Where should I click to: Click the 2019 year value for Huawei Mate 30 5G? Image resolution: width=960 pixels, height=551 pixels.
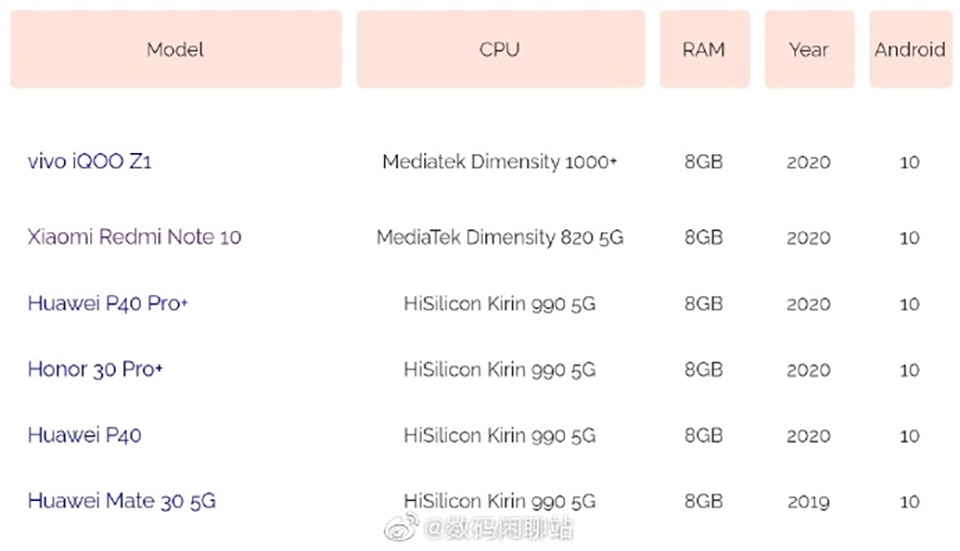[x=808, y=501]
